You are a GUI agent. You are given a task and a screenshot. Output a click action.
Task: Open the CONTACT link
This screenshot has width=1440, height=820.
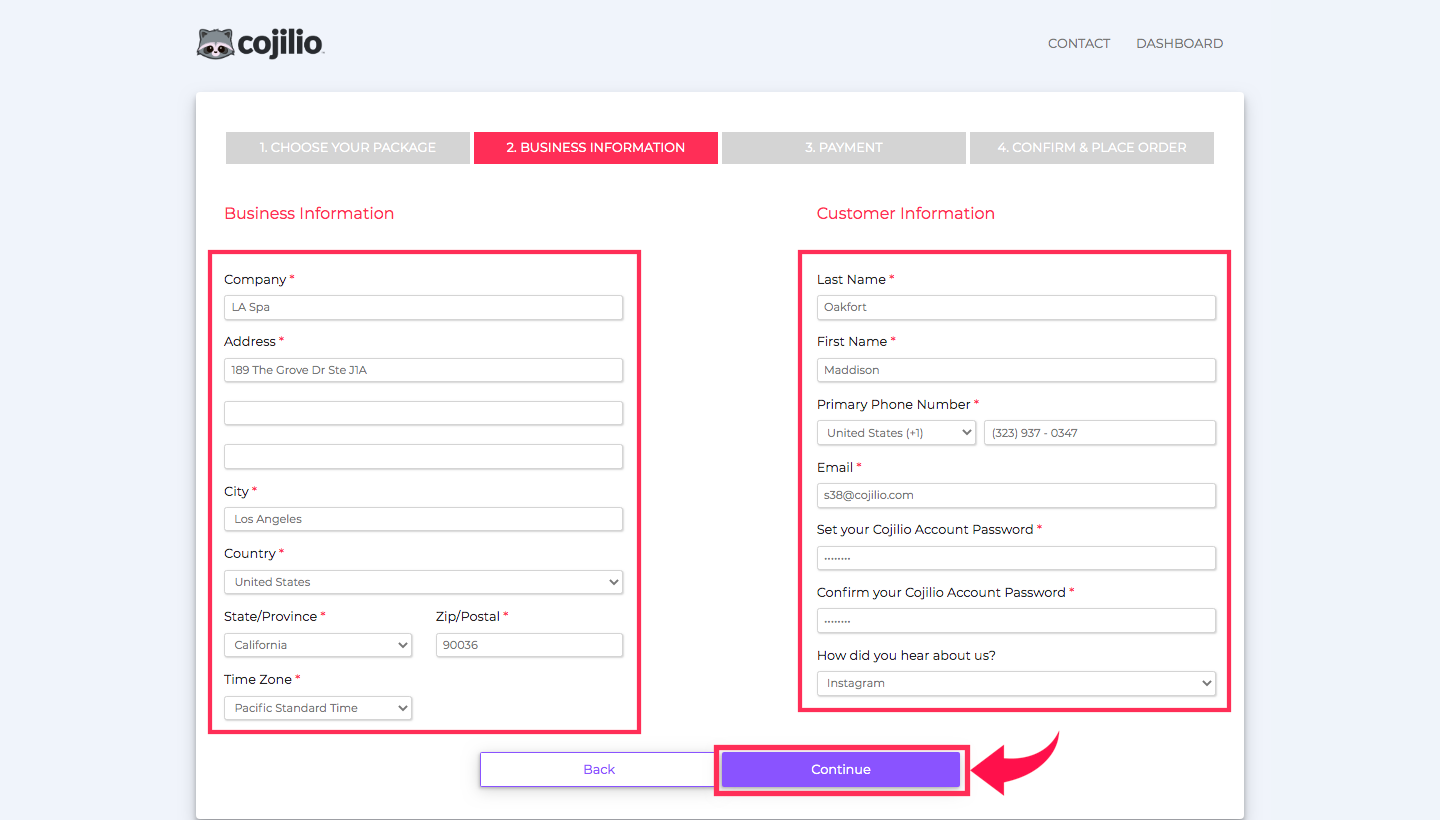click(1078, 43)
